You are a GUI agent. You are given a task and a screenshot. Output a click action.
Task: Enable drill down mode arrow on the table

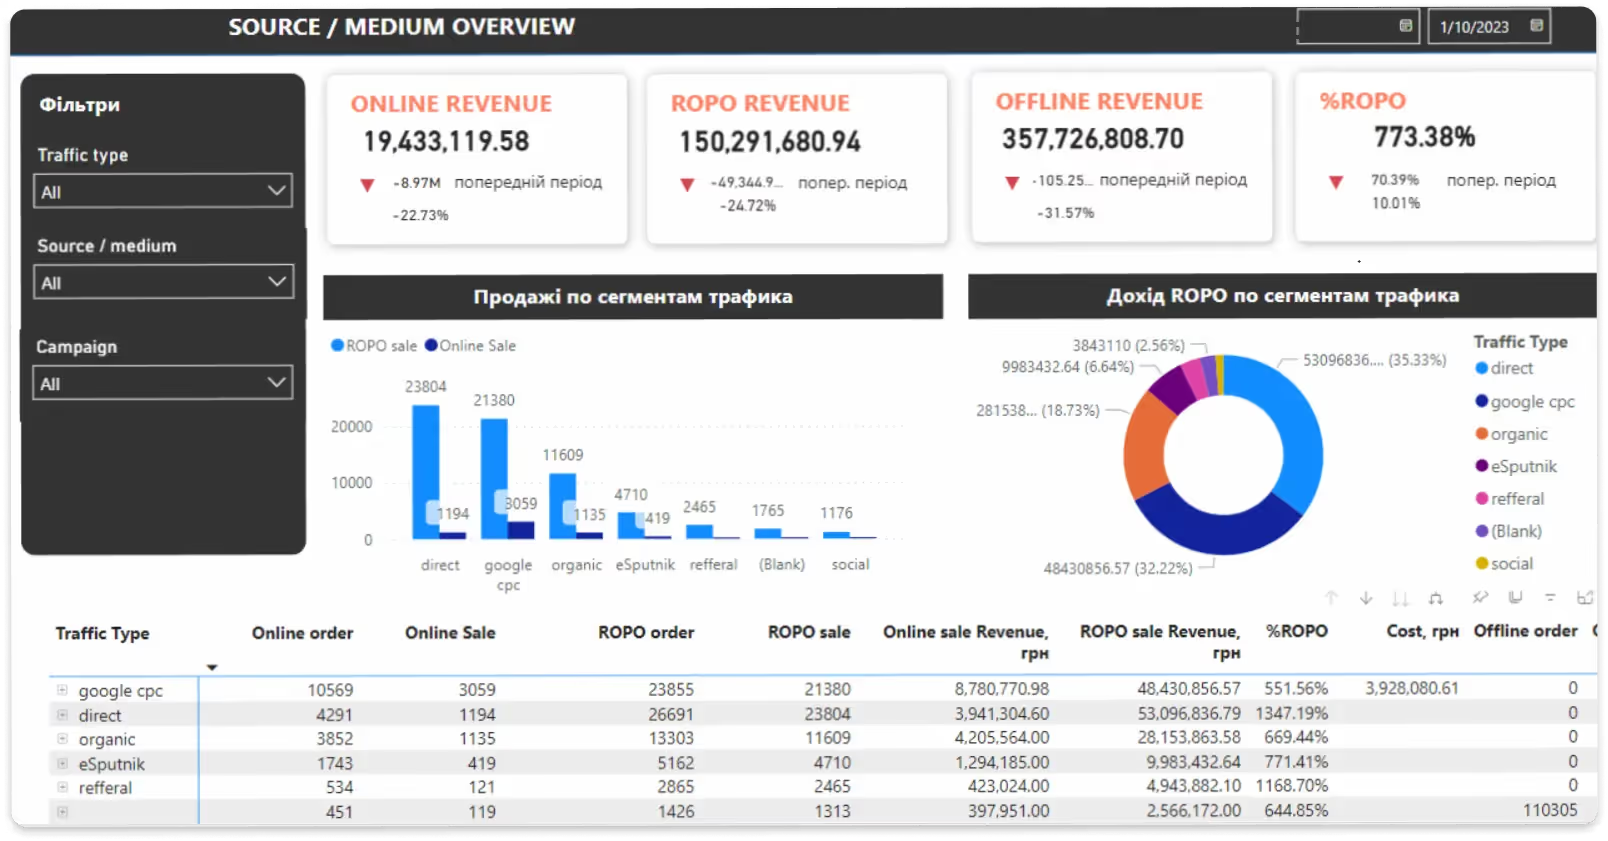(1366, 598)
